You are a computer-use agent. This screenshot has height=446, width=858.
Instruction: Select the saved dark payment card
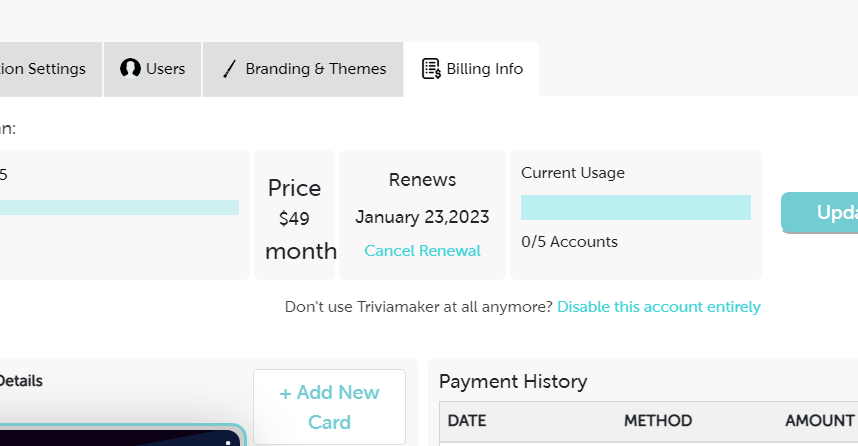120,436
